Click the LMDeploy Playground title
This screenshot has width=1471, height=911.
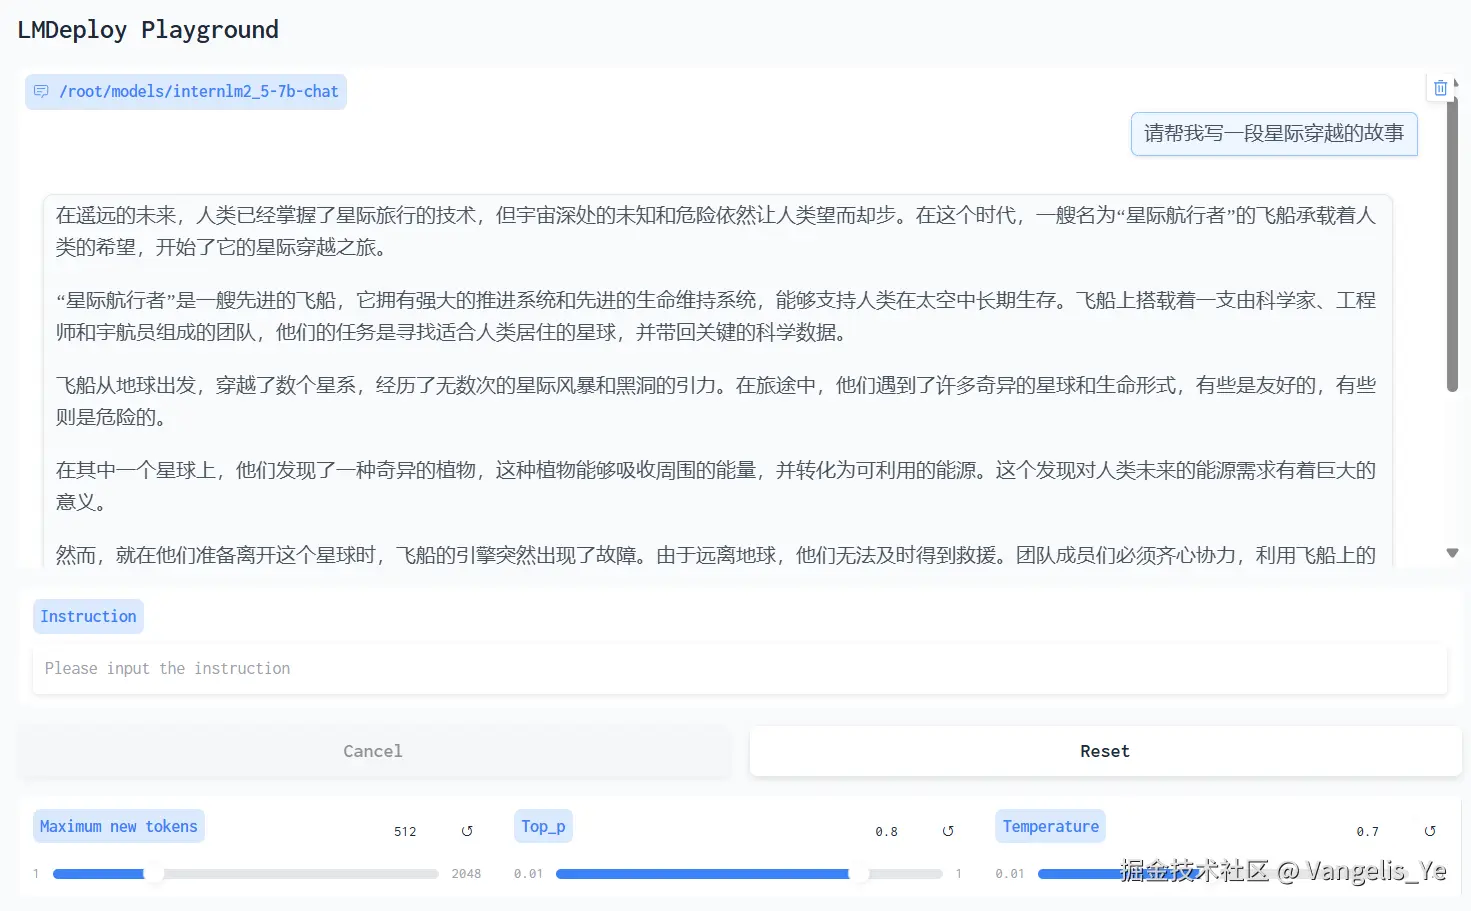tap(148, 30)
